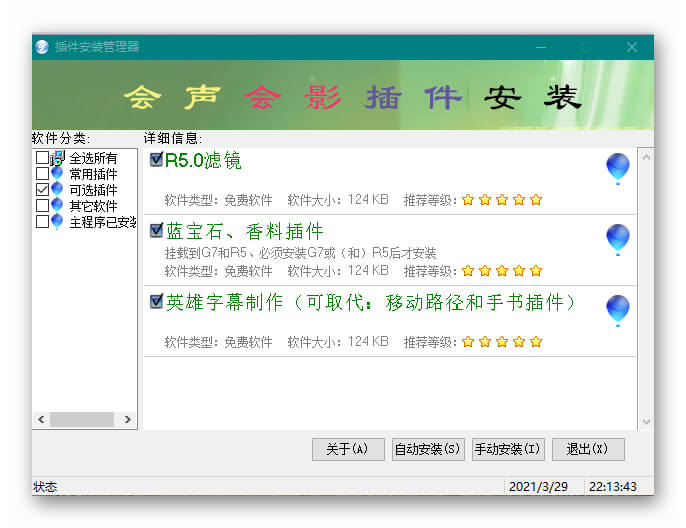Viewport: 686px width, 528px height.
Task: Click the balloon icon in the 蓝宝石、香料插件 row
Action: click(618, 240)
